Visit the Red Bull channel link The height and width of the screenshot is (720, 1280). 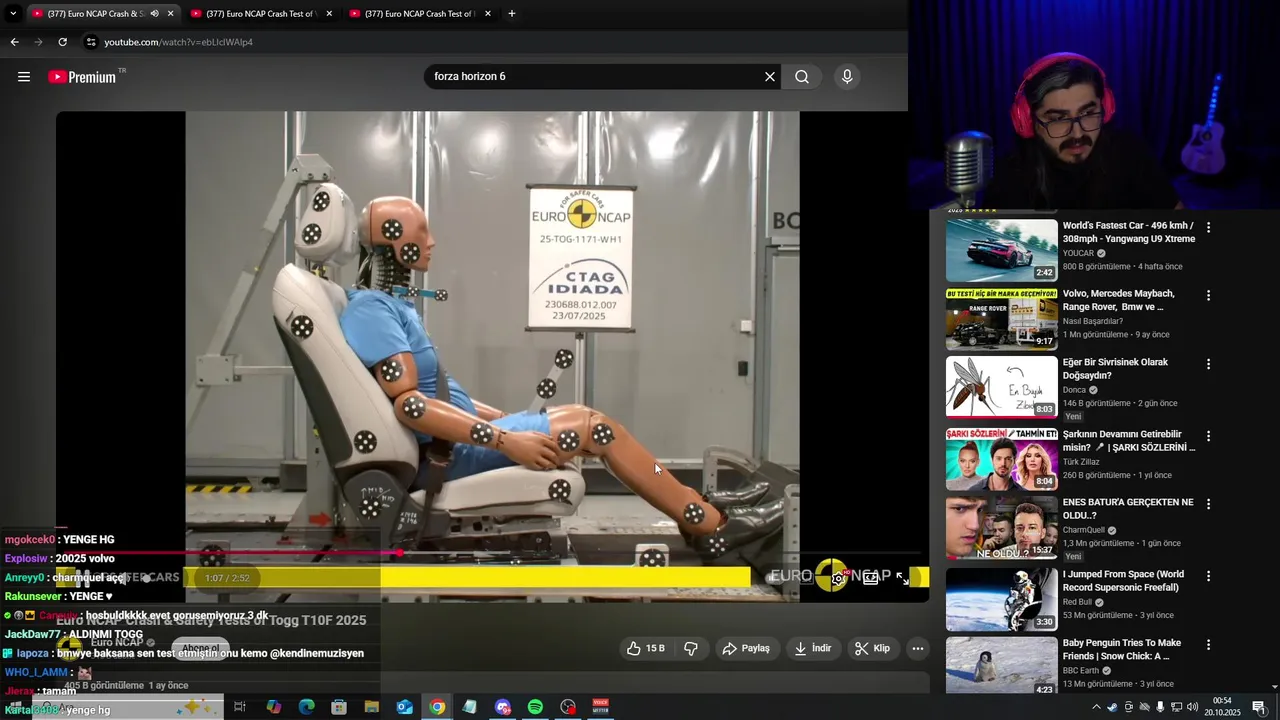[1077, 602]
